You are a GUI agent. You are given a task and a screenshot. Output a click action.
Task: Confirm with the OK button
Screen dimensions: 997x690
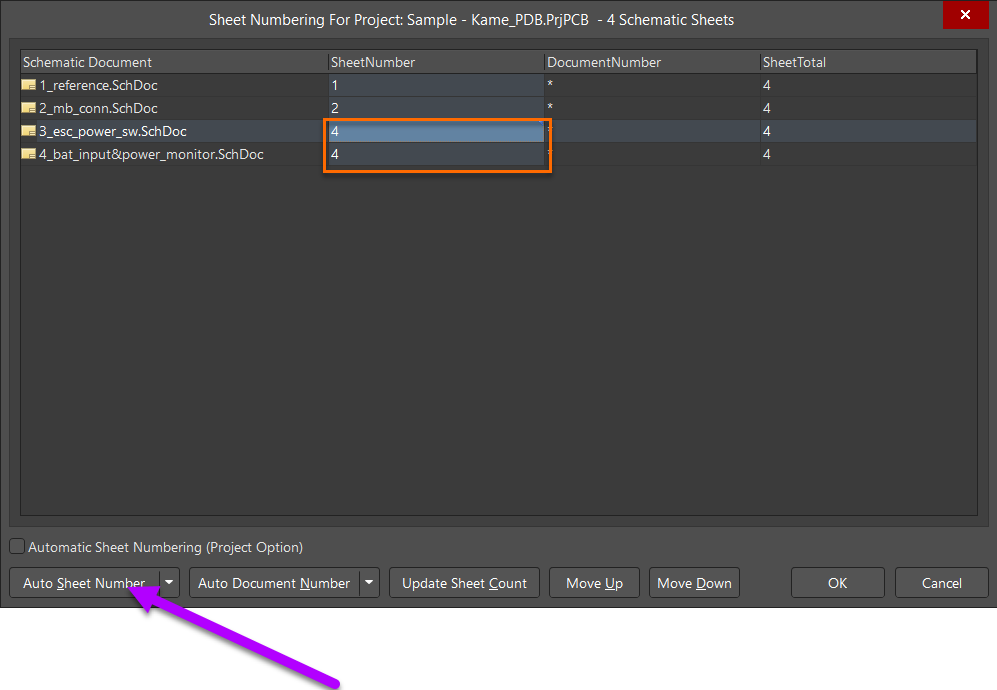[837, 583]
